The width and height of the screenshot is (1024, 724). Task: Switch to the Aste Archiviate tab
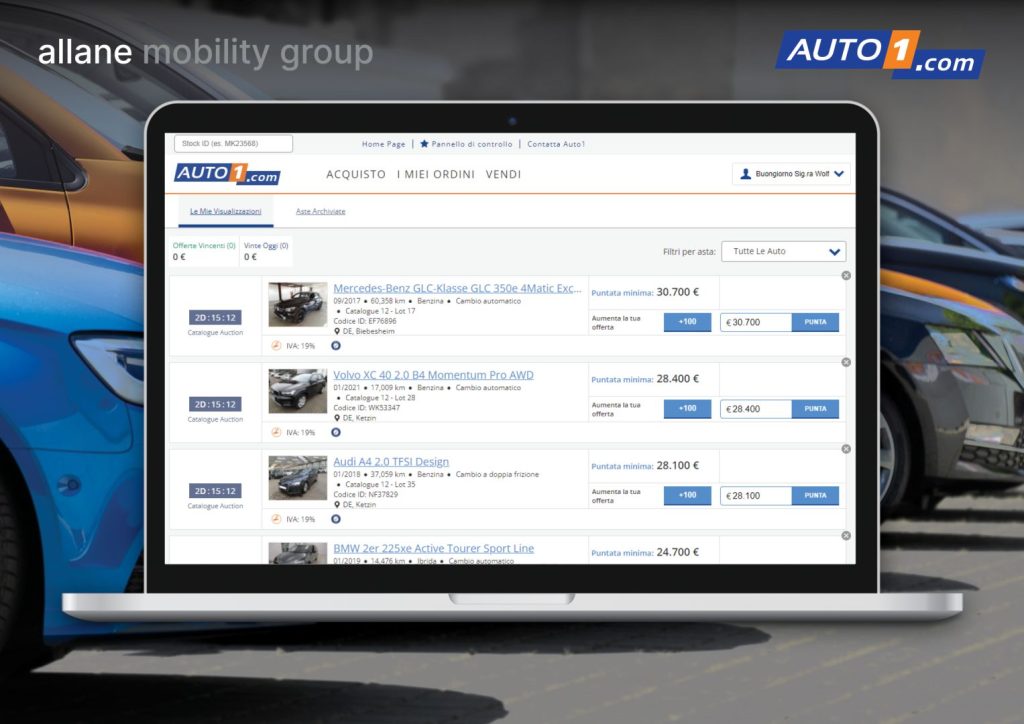[321, 211]
